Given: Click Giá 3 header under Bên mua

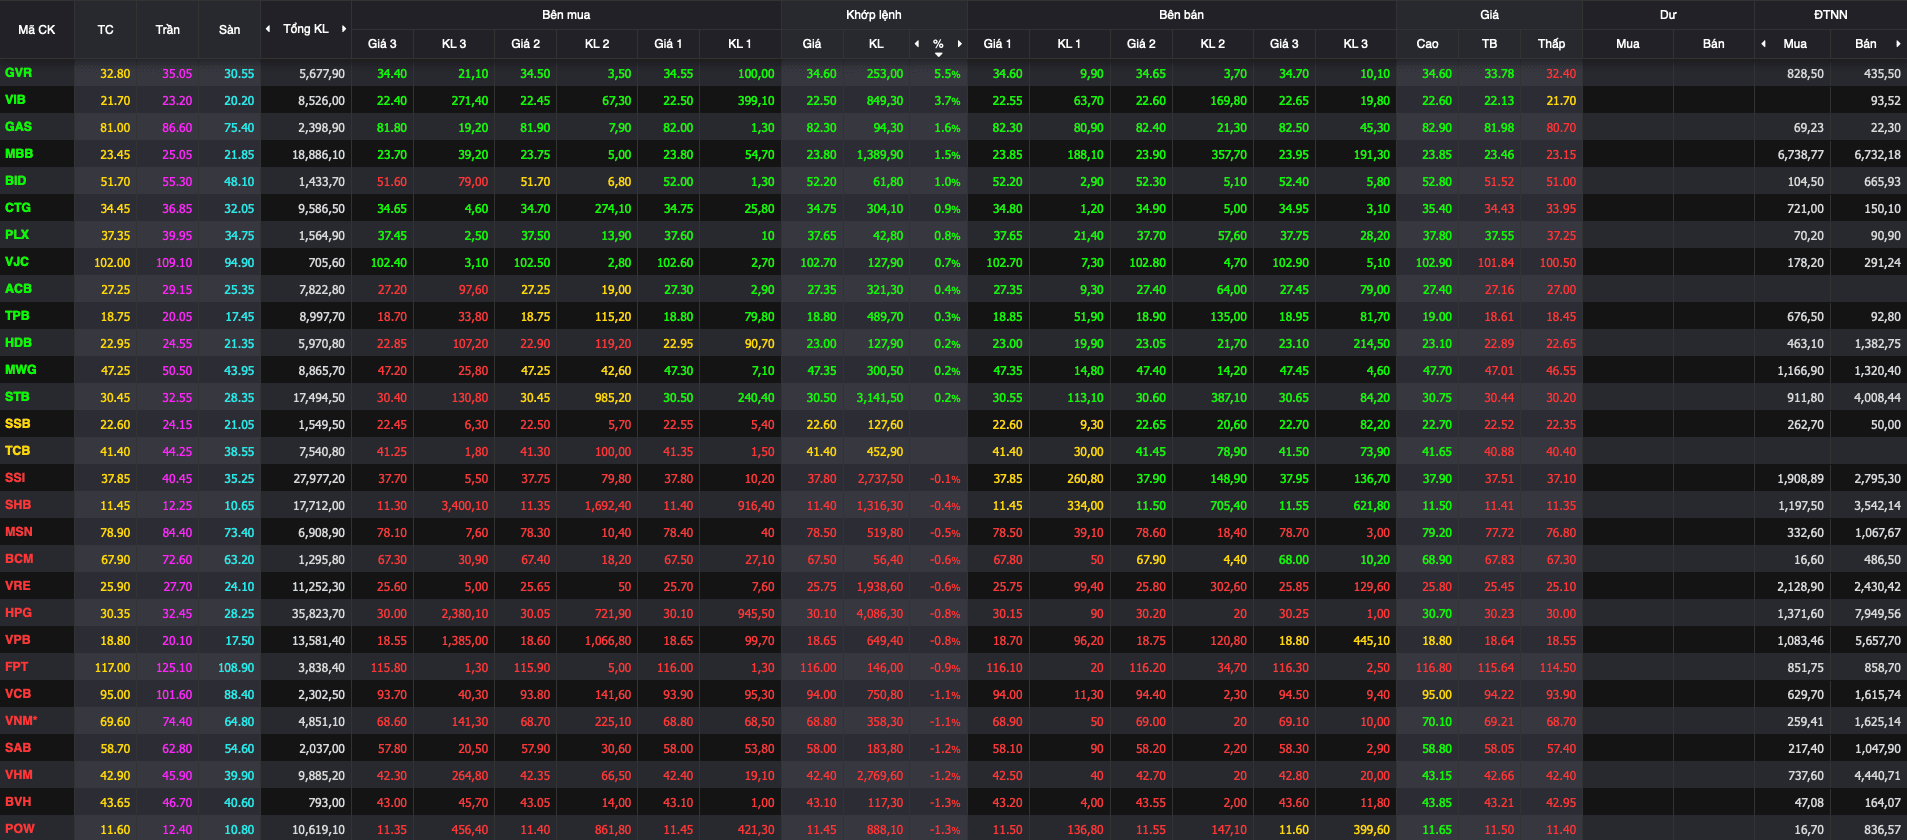Looking at the screenshot, I should pyautogui.click(x=382, y=44).
